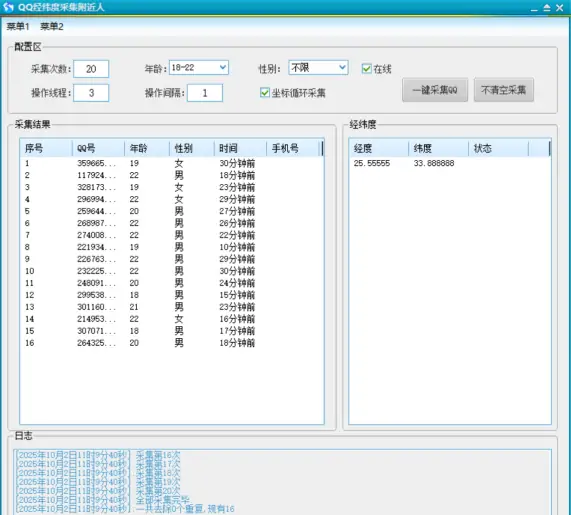Click the 手机号 column header
571x515 pixels.
(x=293, y=148)
